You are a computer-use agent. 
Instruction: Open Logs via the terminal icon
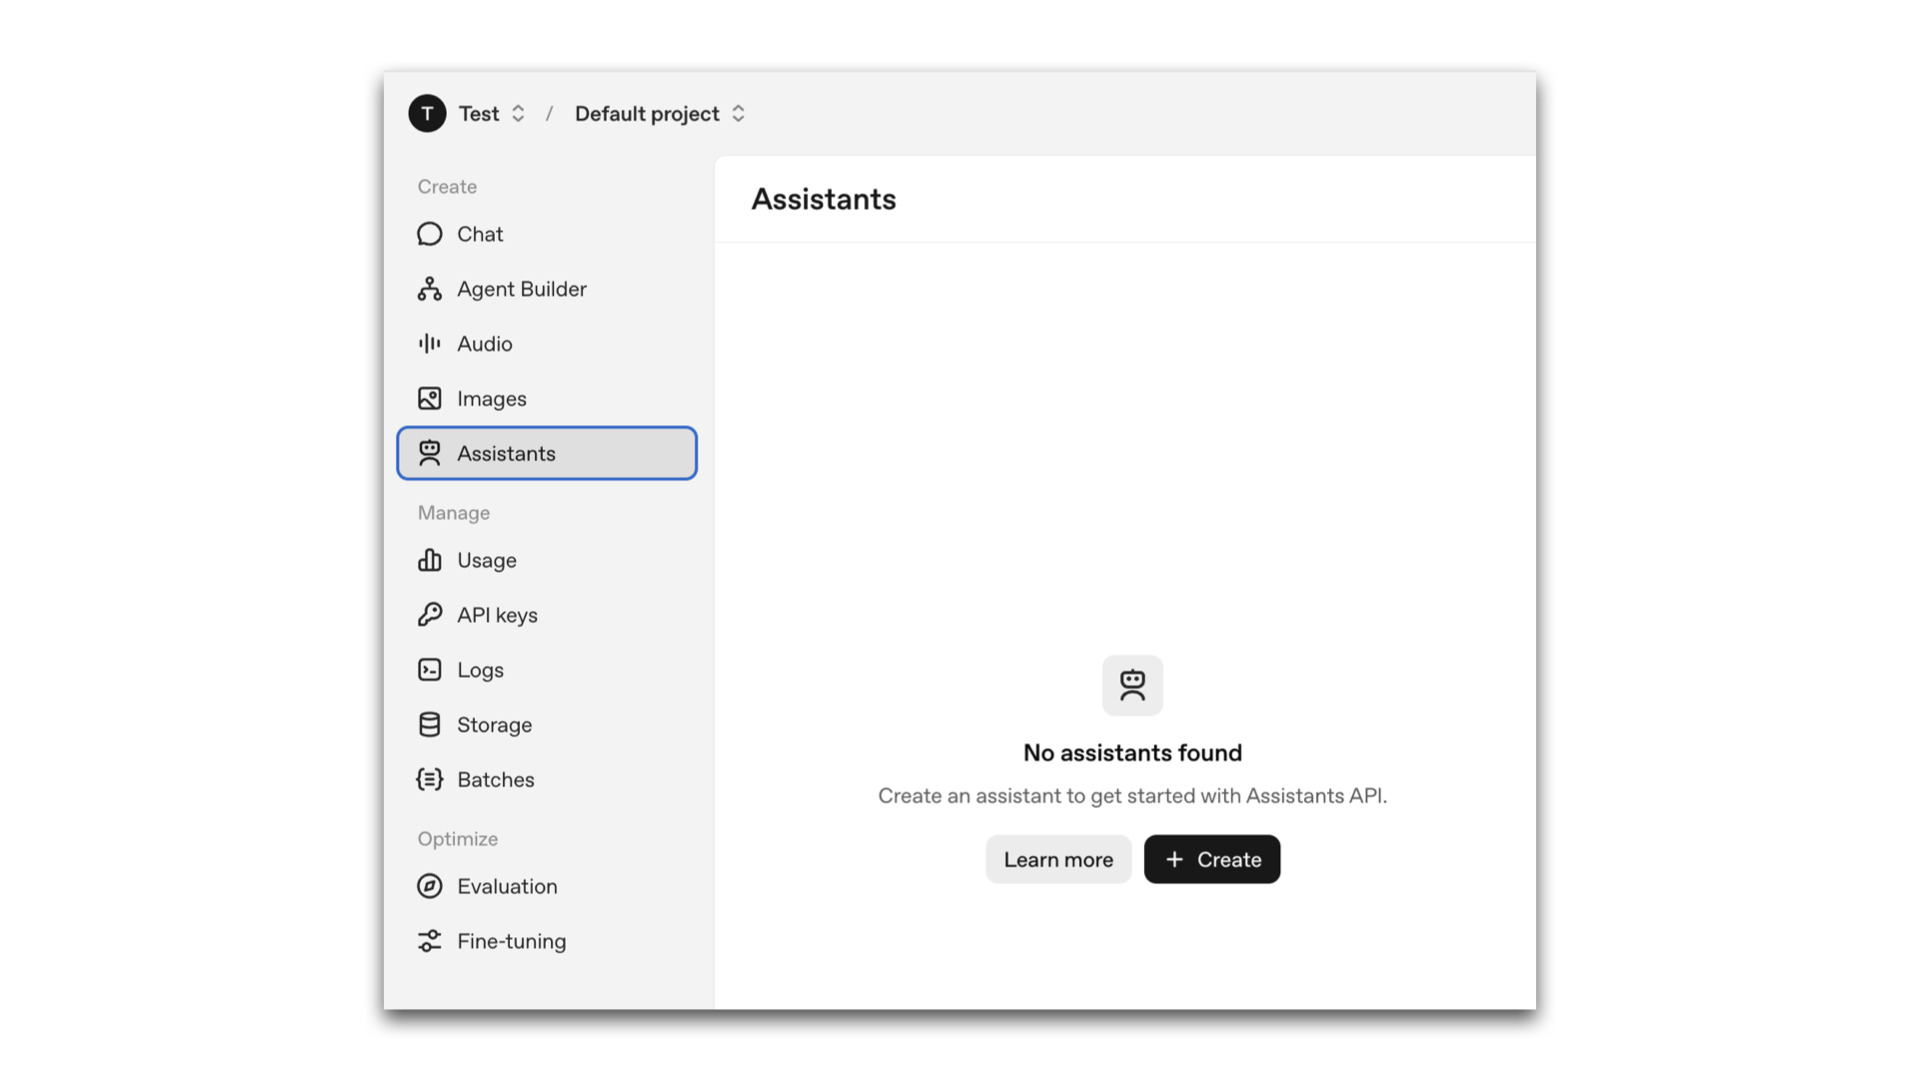pos(429,670)
